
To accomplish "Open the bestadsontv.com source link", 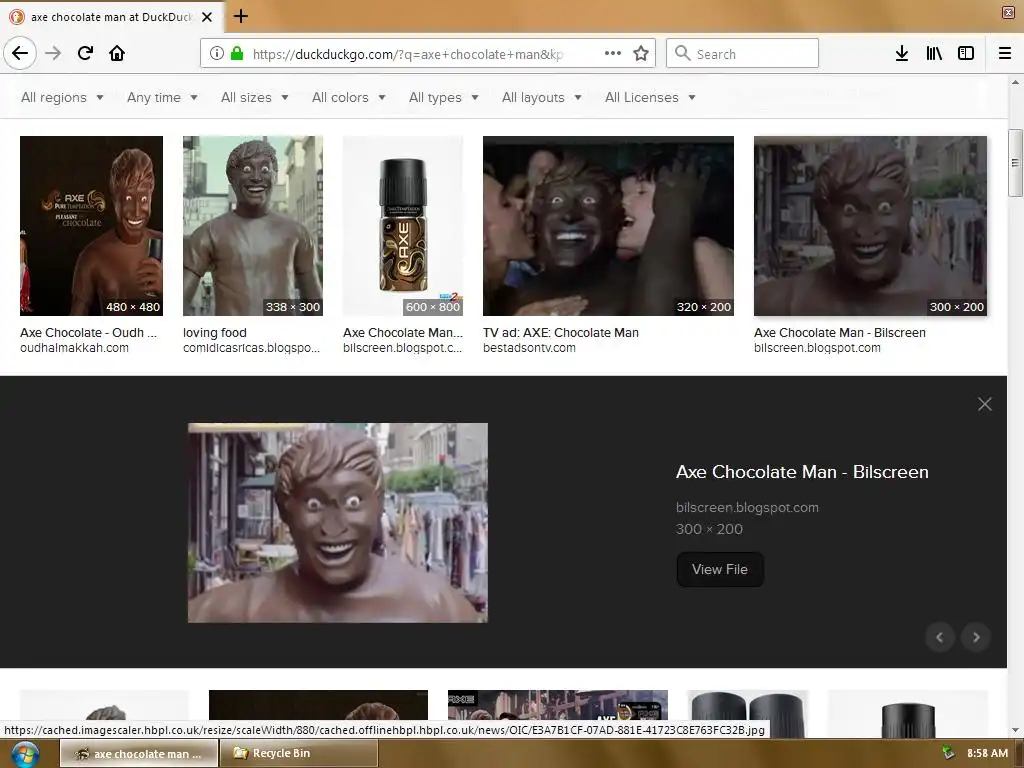I will pos(529,348).
